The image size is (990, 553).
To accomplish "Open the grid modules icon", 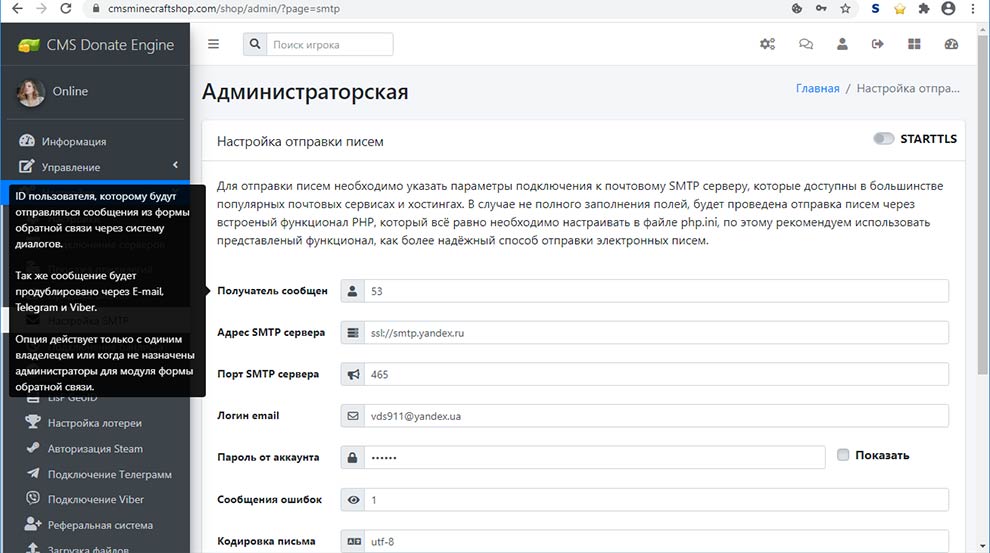I will tap(914, 44).
